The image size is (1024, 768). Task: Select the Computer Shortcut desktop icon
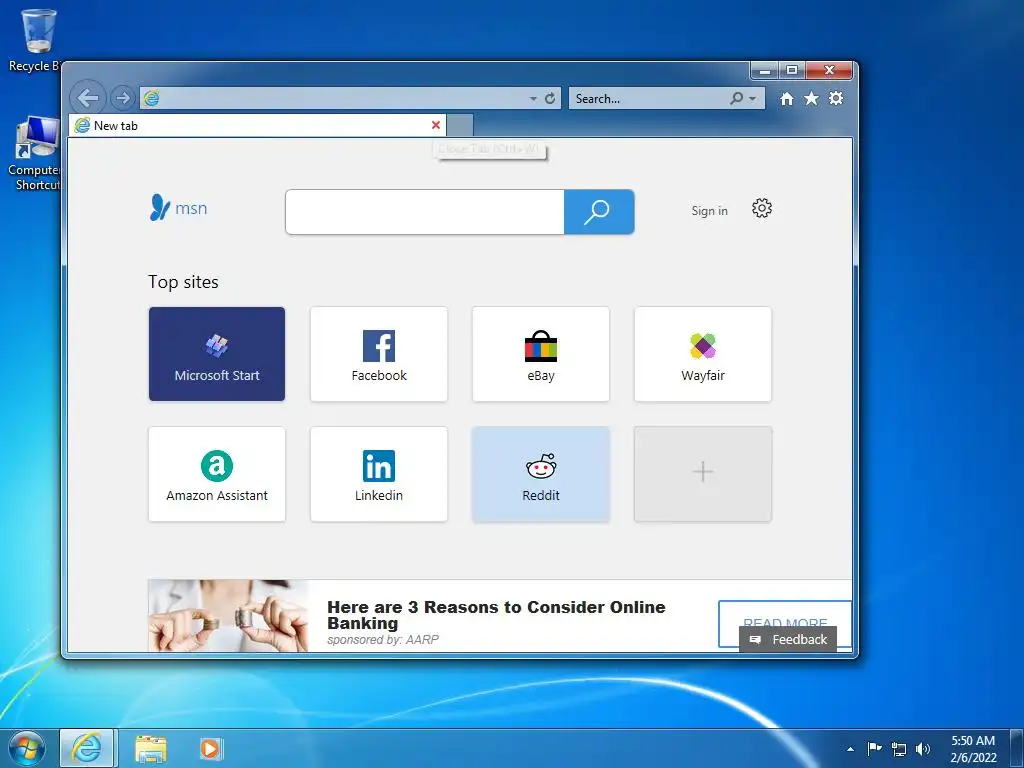pyautogui.click(x=37, y=154)
